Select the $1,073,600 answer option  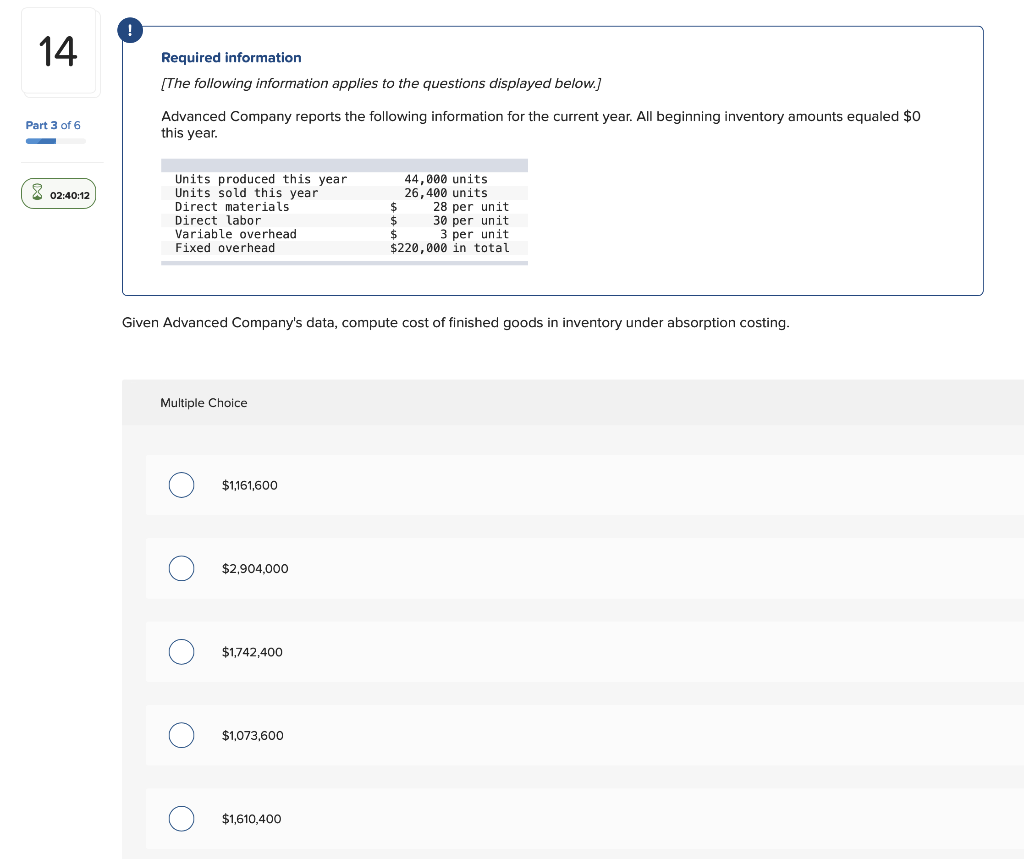[x=181, y=735]
